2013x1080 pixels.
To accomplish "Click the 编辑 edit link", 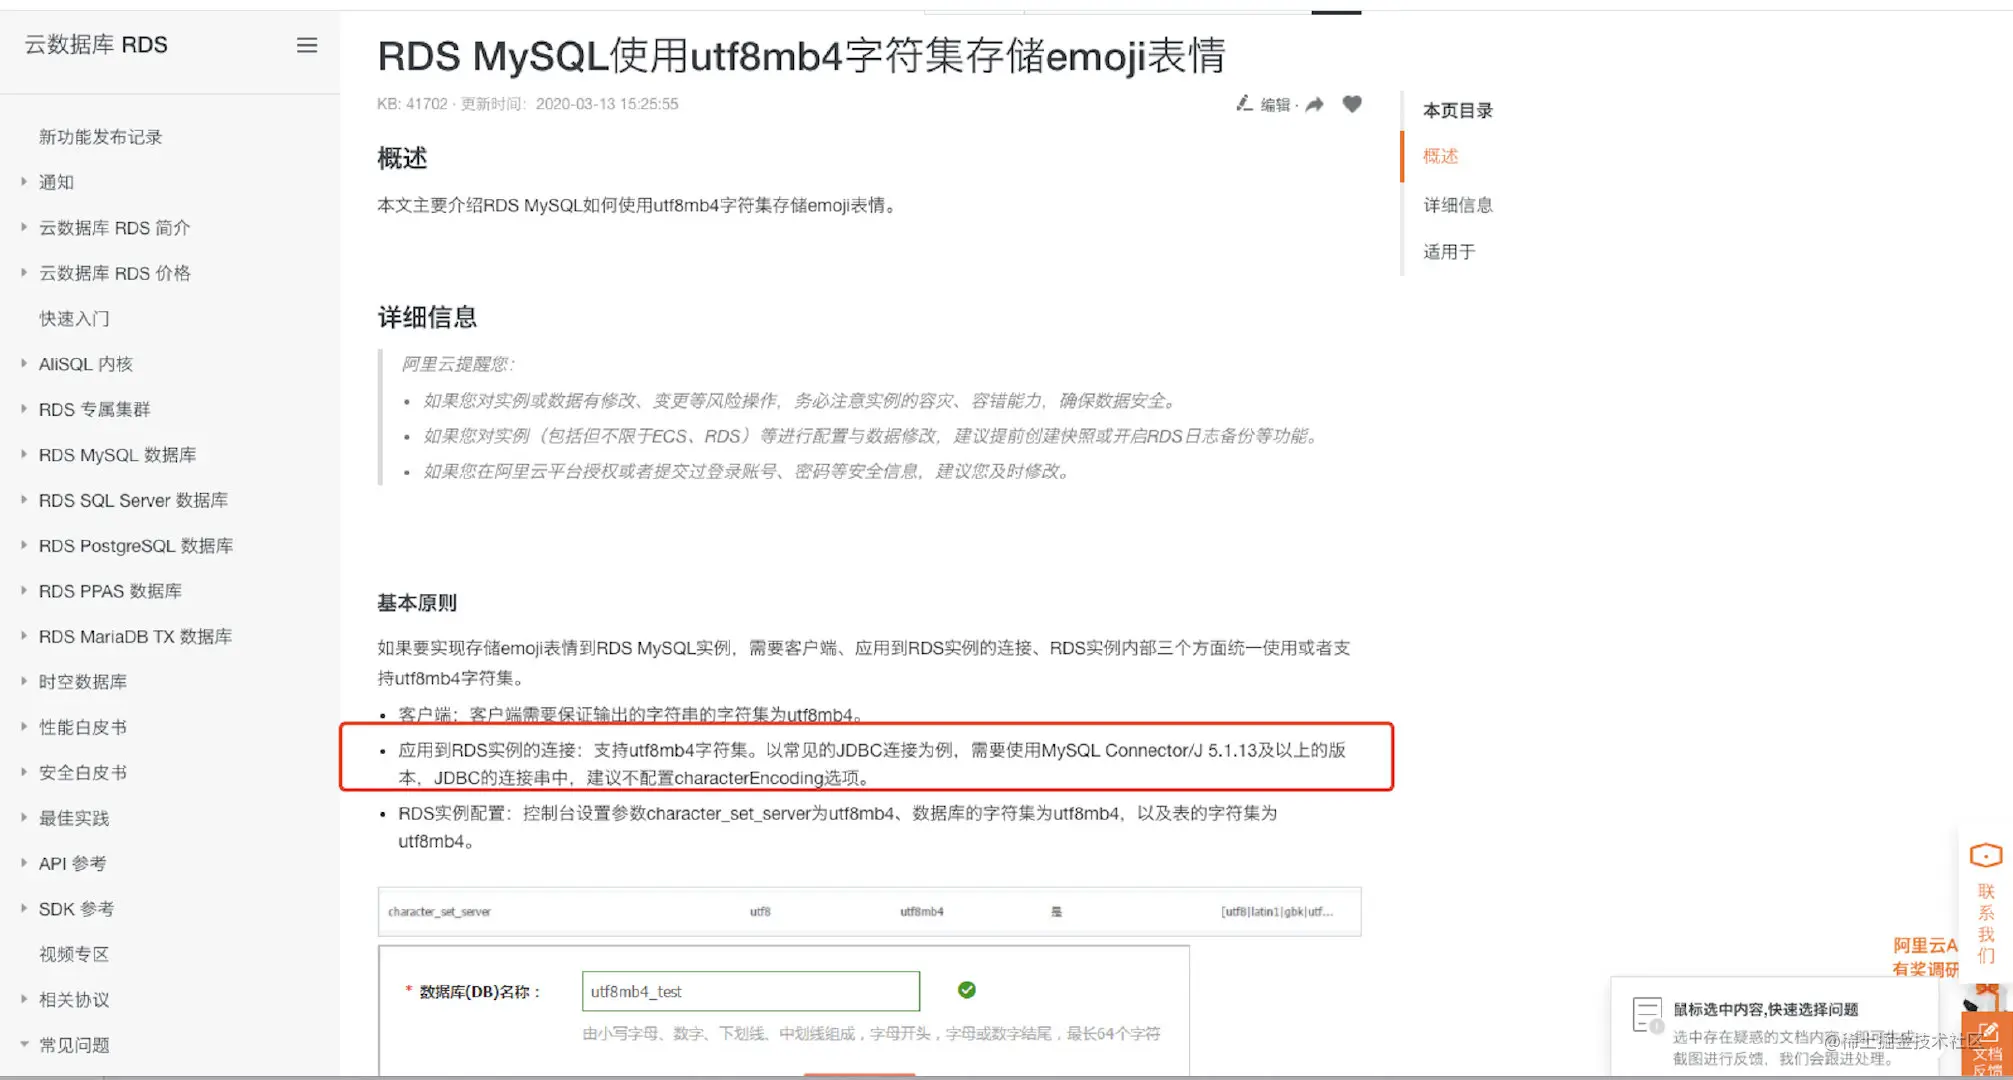I will [1275, 104].
